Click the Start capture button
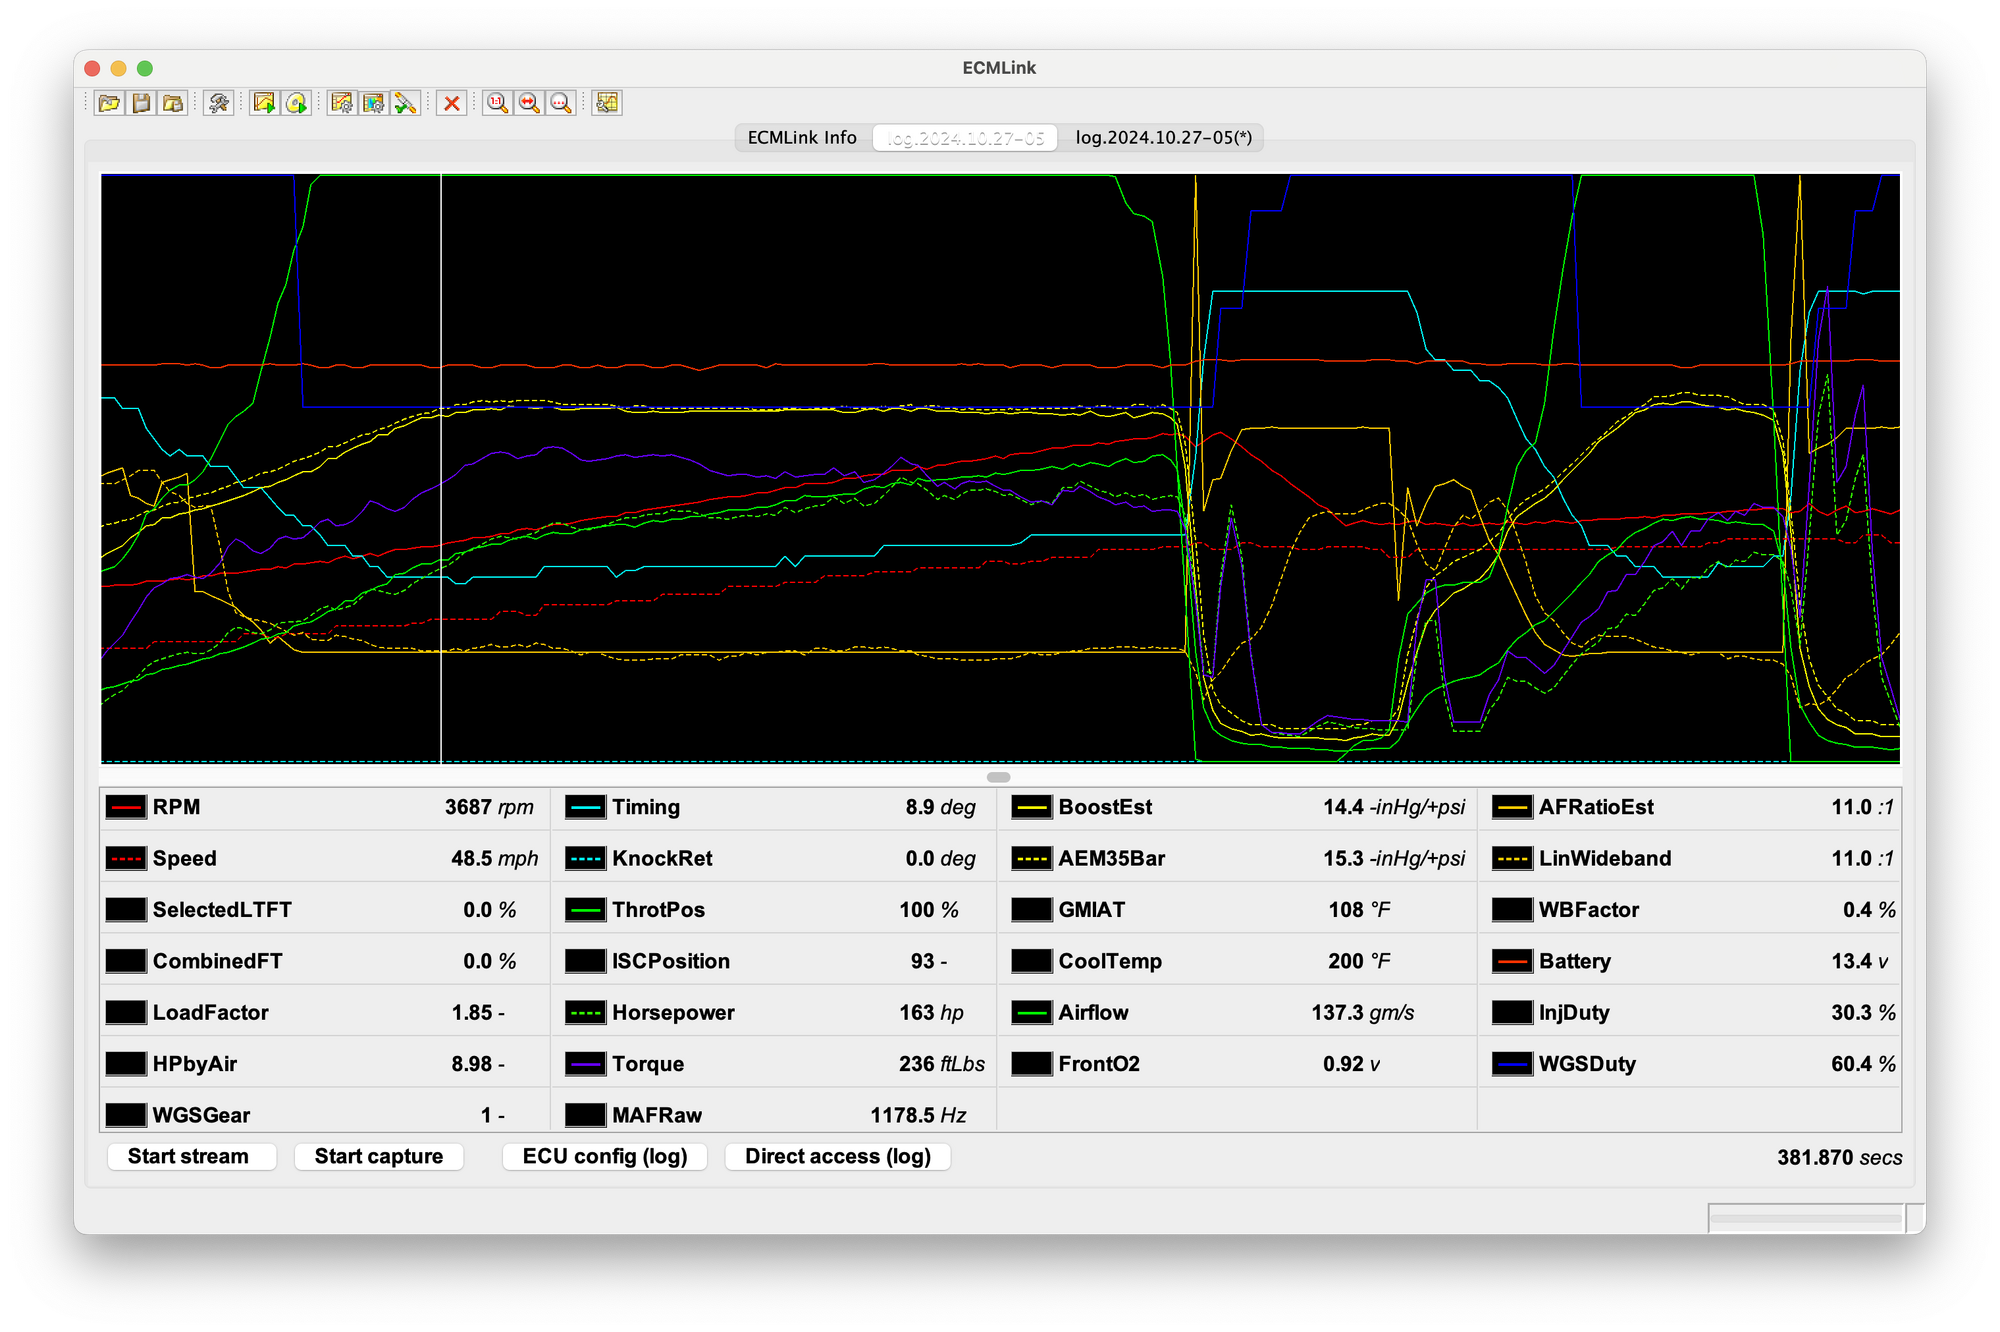2000x1332 pixels. [379, 1156]
